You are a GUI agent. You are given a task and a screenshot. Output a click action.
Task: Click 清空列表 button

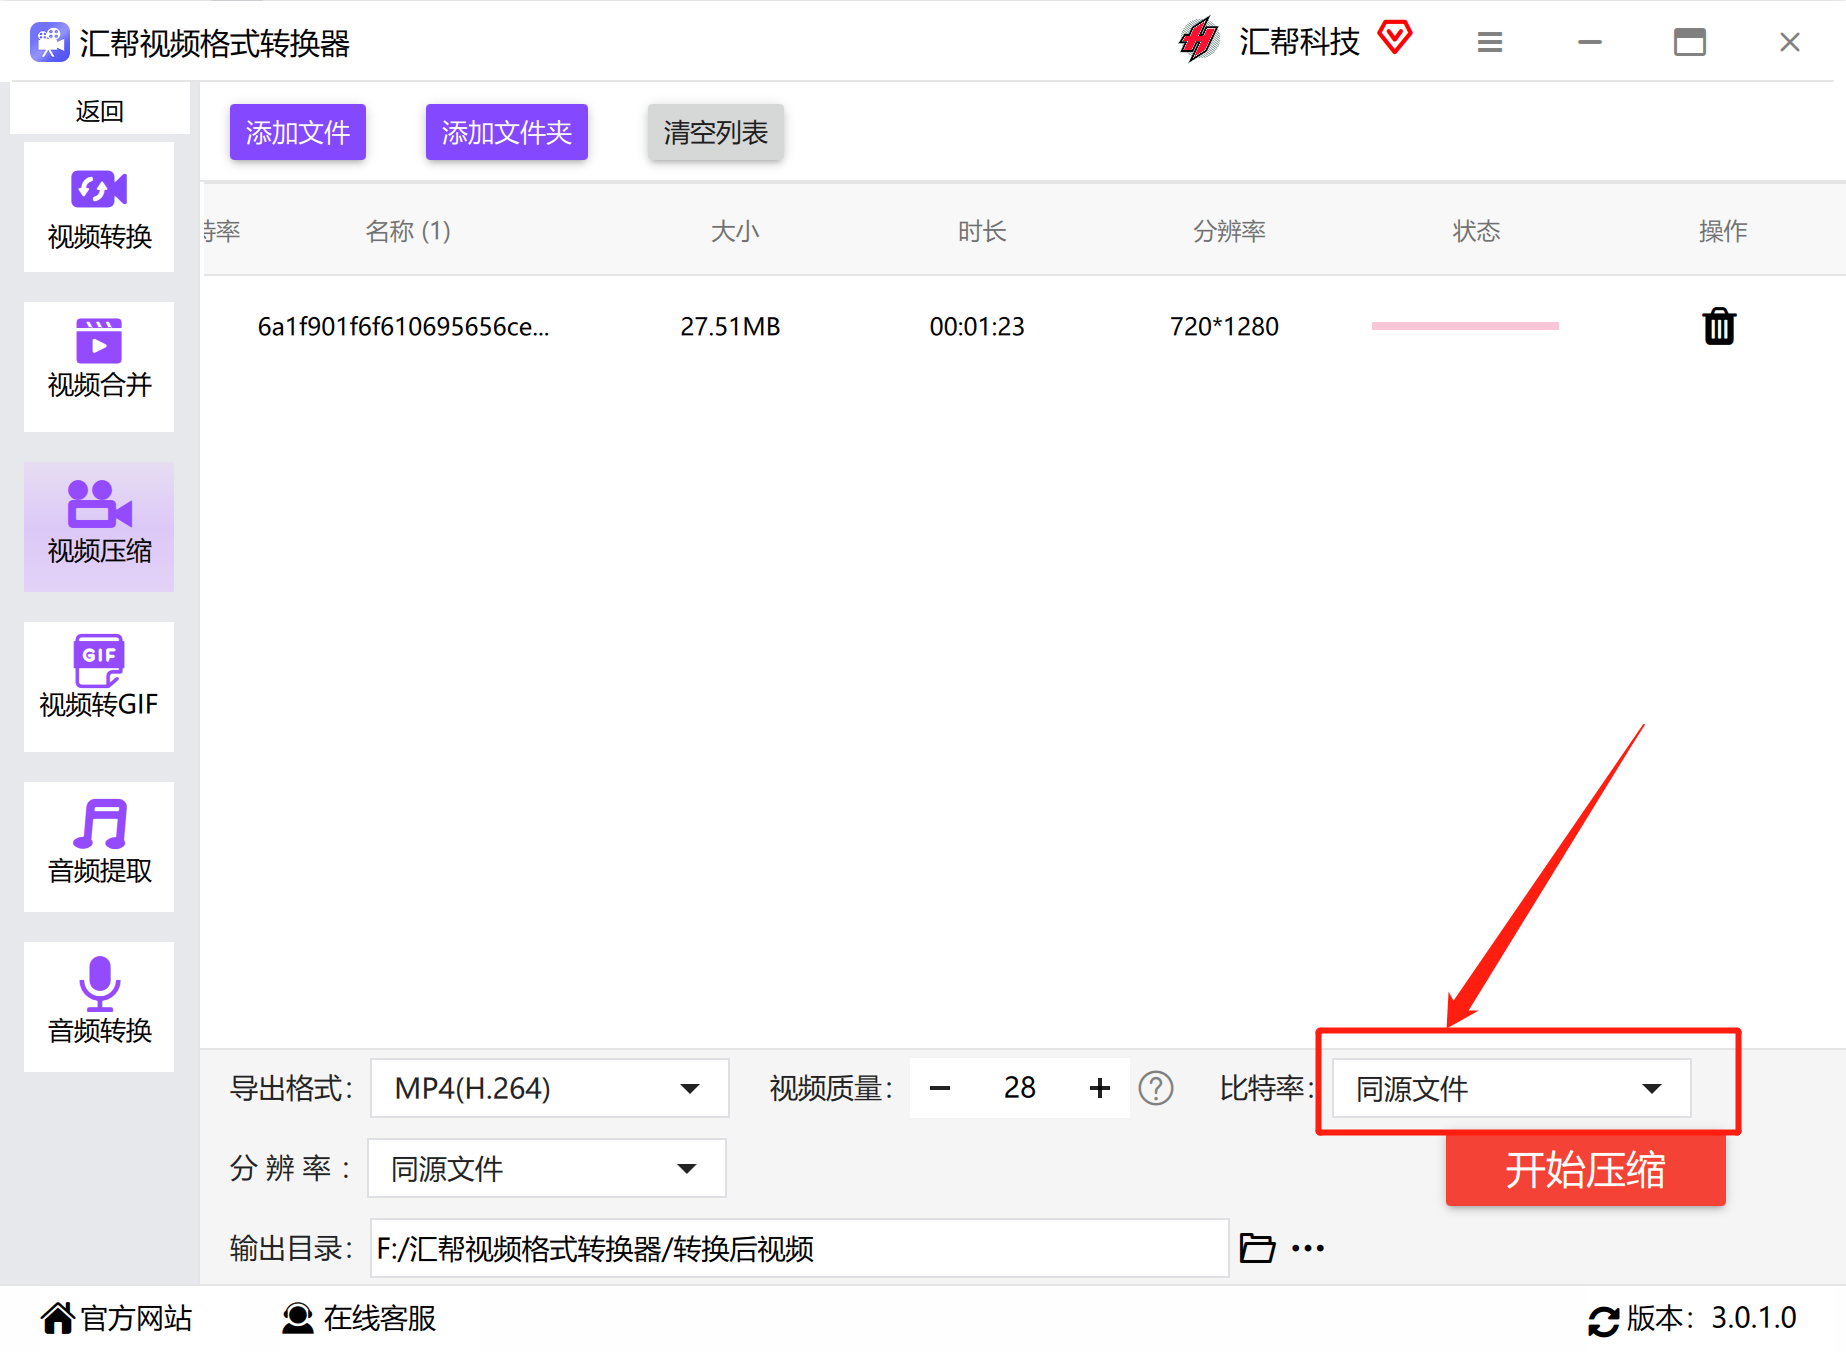click(x=716, y=132)
